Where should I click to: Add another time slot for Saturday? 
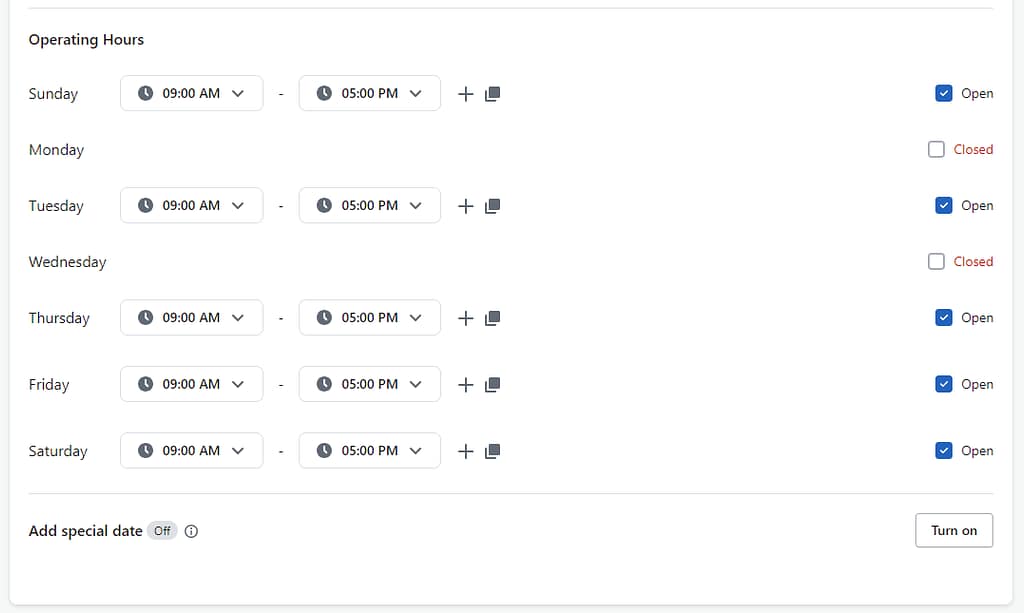(x=465, y=451)
